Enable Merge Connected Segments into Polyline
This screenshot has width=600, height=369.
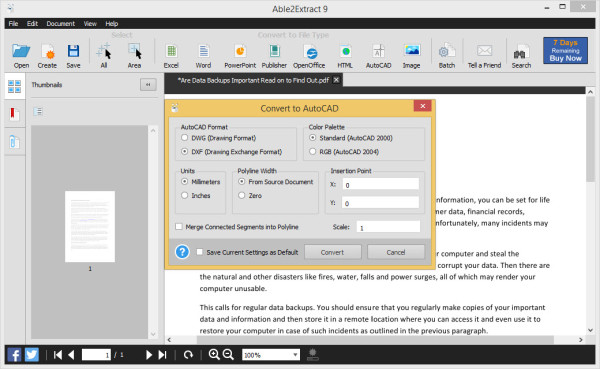179,227
